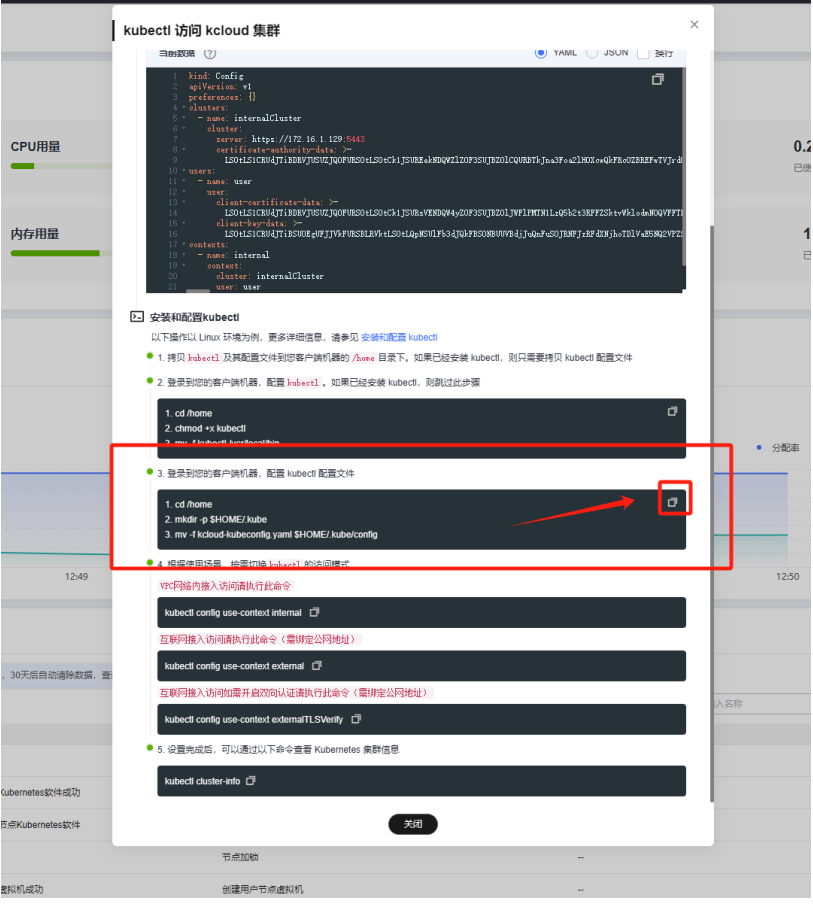Screen dimensions: 813x904
Task: Click the 安装和配置kubectl section heading
Action: pos(195,318)
